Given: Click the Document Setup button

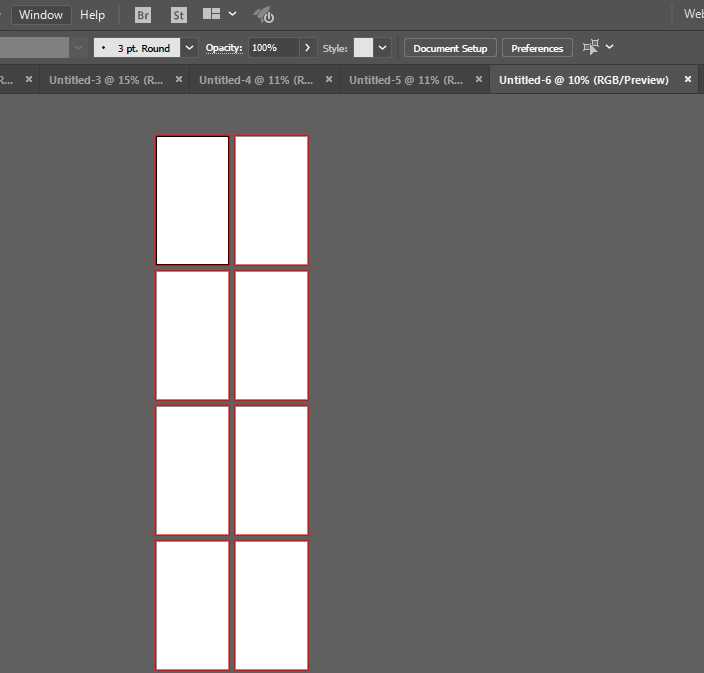Looking at the screenshot, I should pos(450,48).
